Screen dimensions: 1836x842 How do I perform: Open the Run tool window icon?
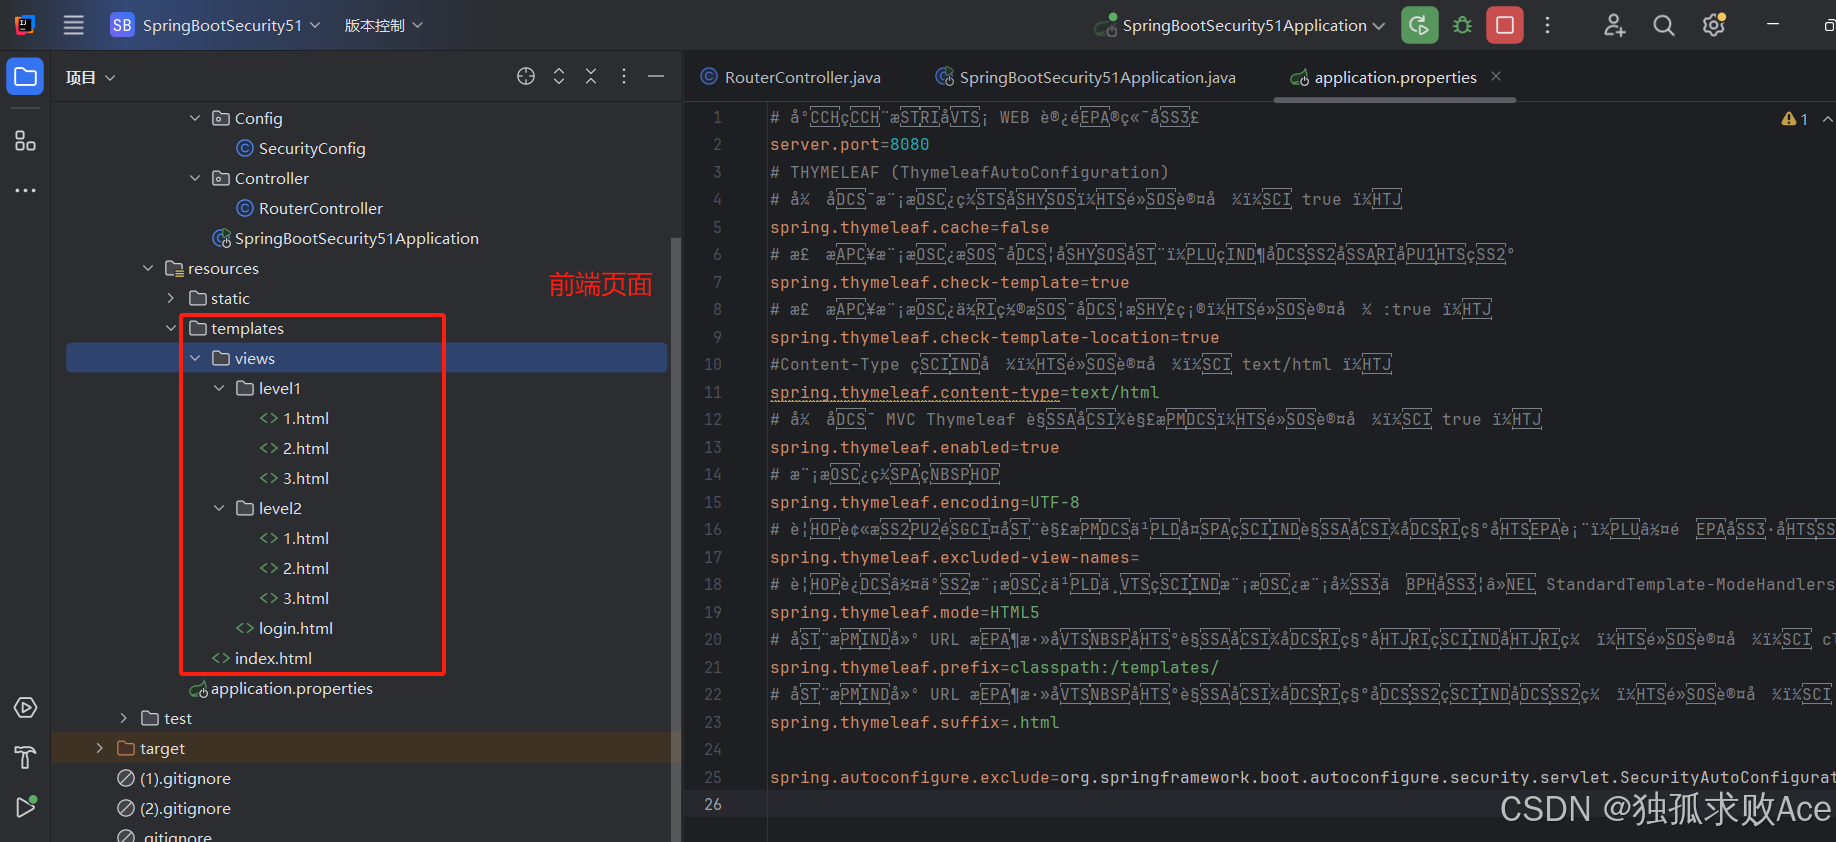coord(25,807)
